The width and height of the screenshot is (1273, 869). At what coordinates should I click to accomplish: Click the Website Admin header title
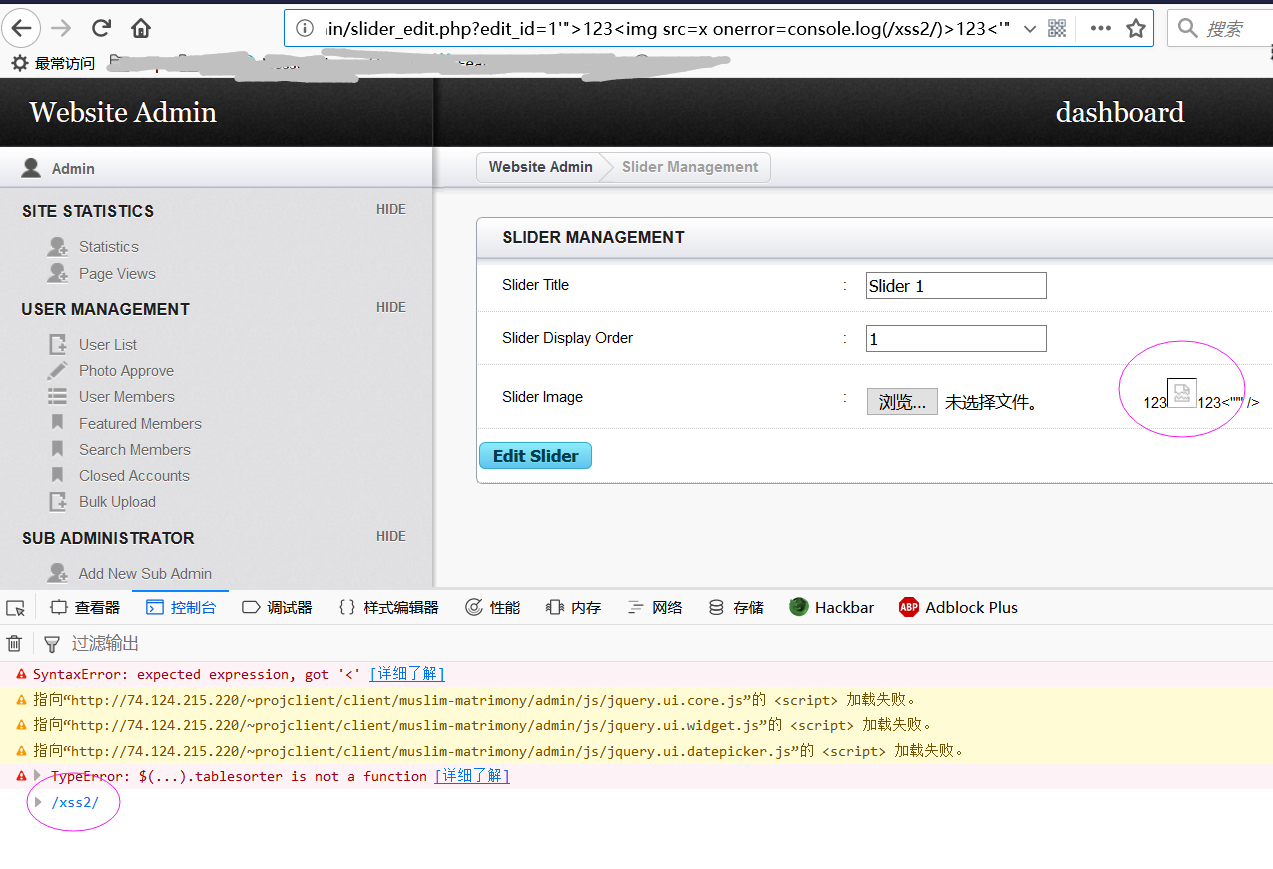[x=123, y=112]
